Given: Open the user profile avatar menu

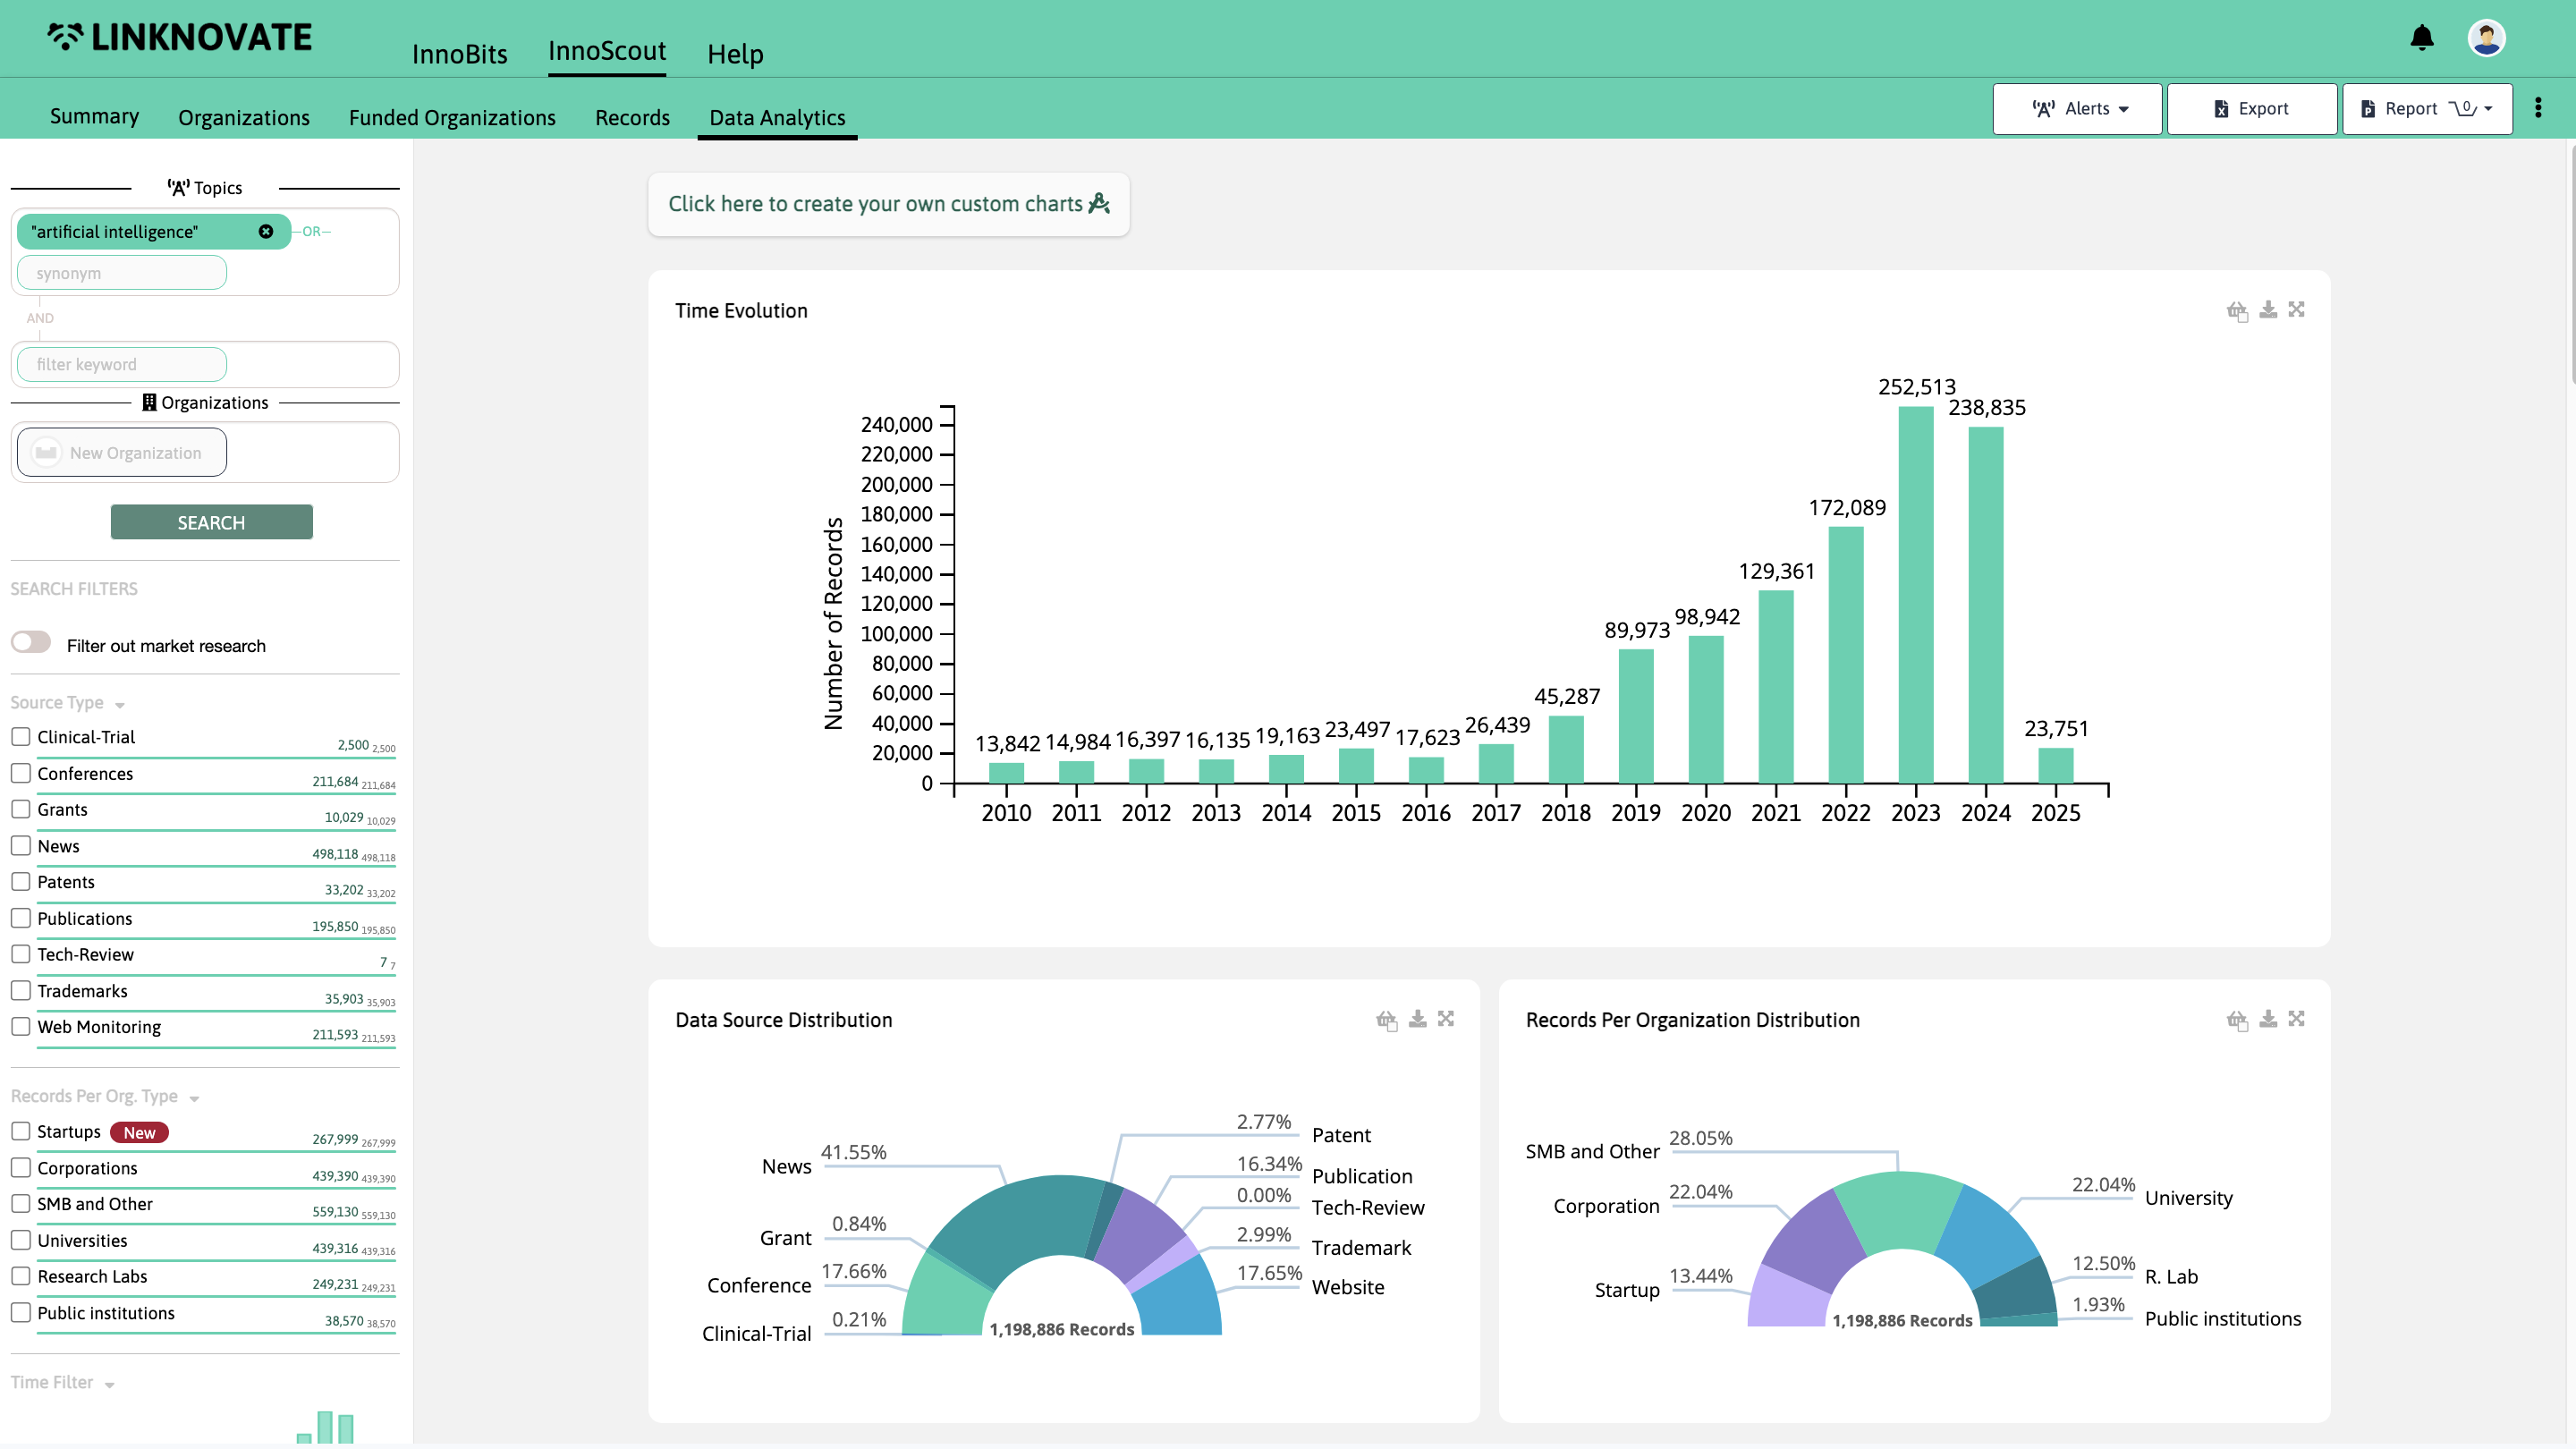Looking at the screenshot, I should tap(2486, 38).
